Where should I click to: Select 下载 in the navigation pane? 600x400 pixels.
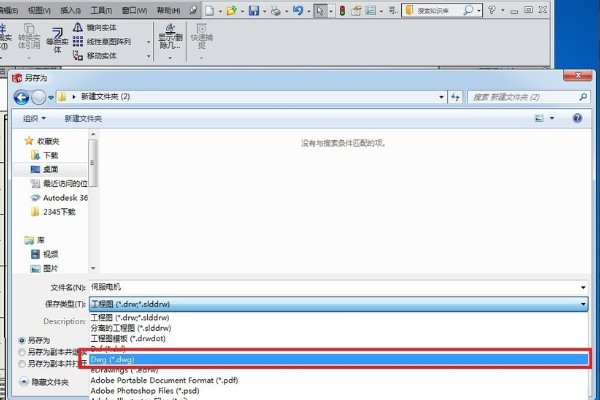(45, 155)
